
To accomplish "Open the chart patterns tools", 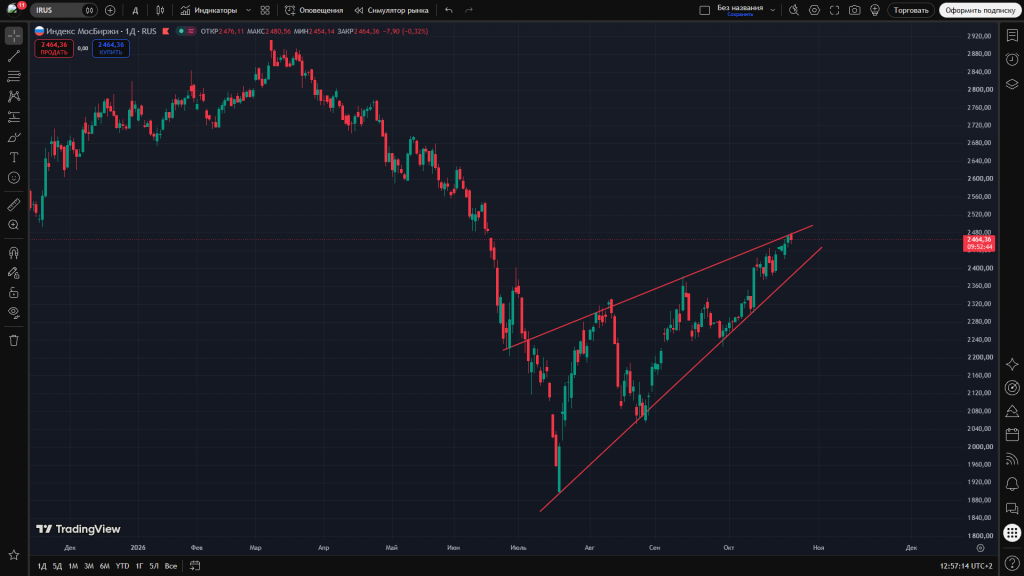I will coord(14,97).
